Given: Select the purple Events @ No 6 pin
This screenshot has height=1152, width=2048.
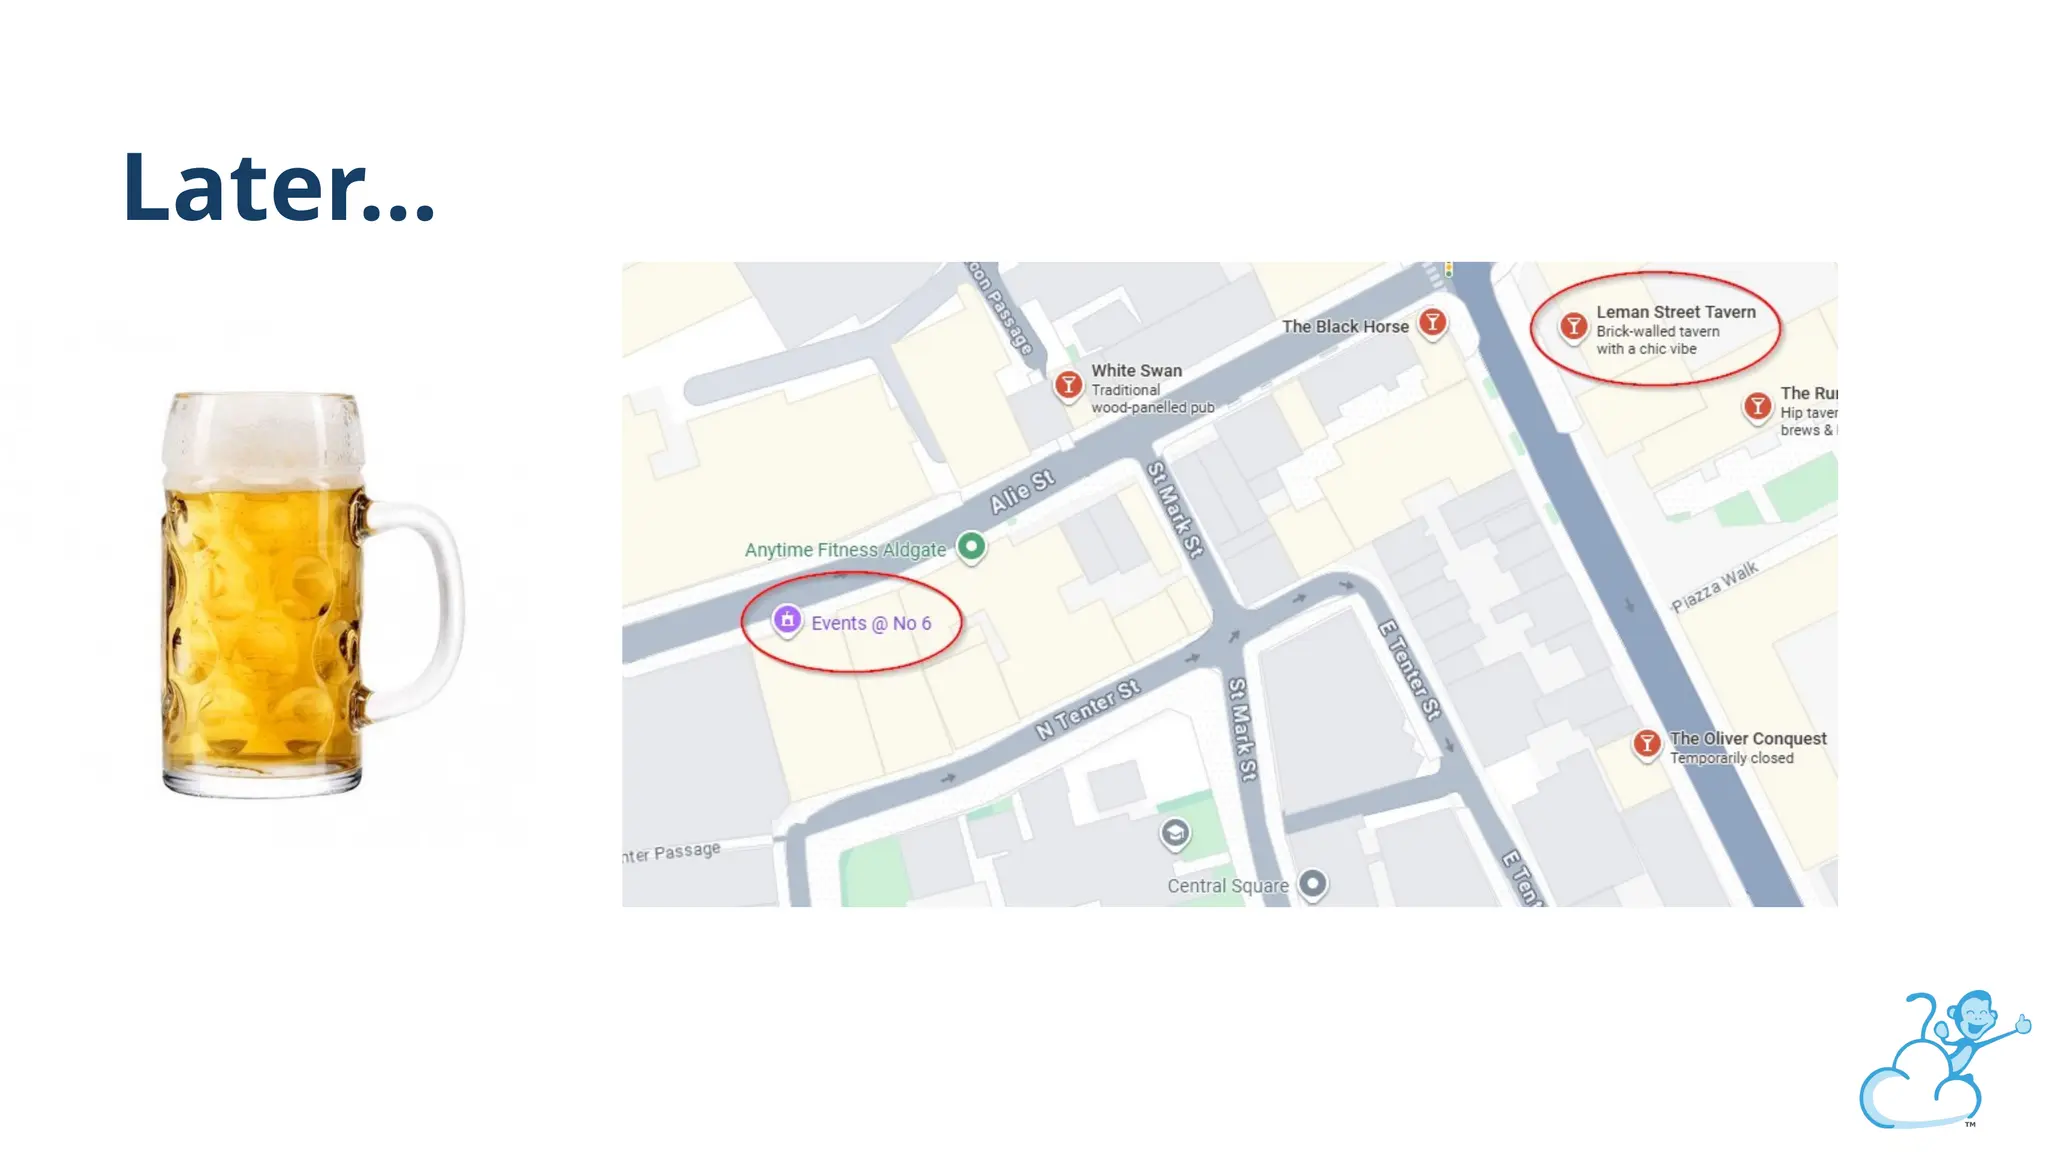Looking at the screenshot, I should tap(787, 621).
